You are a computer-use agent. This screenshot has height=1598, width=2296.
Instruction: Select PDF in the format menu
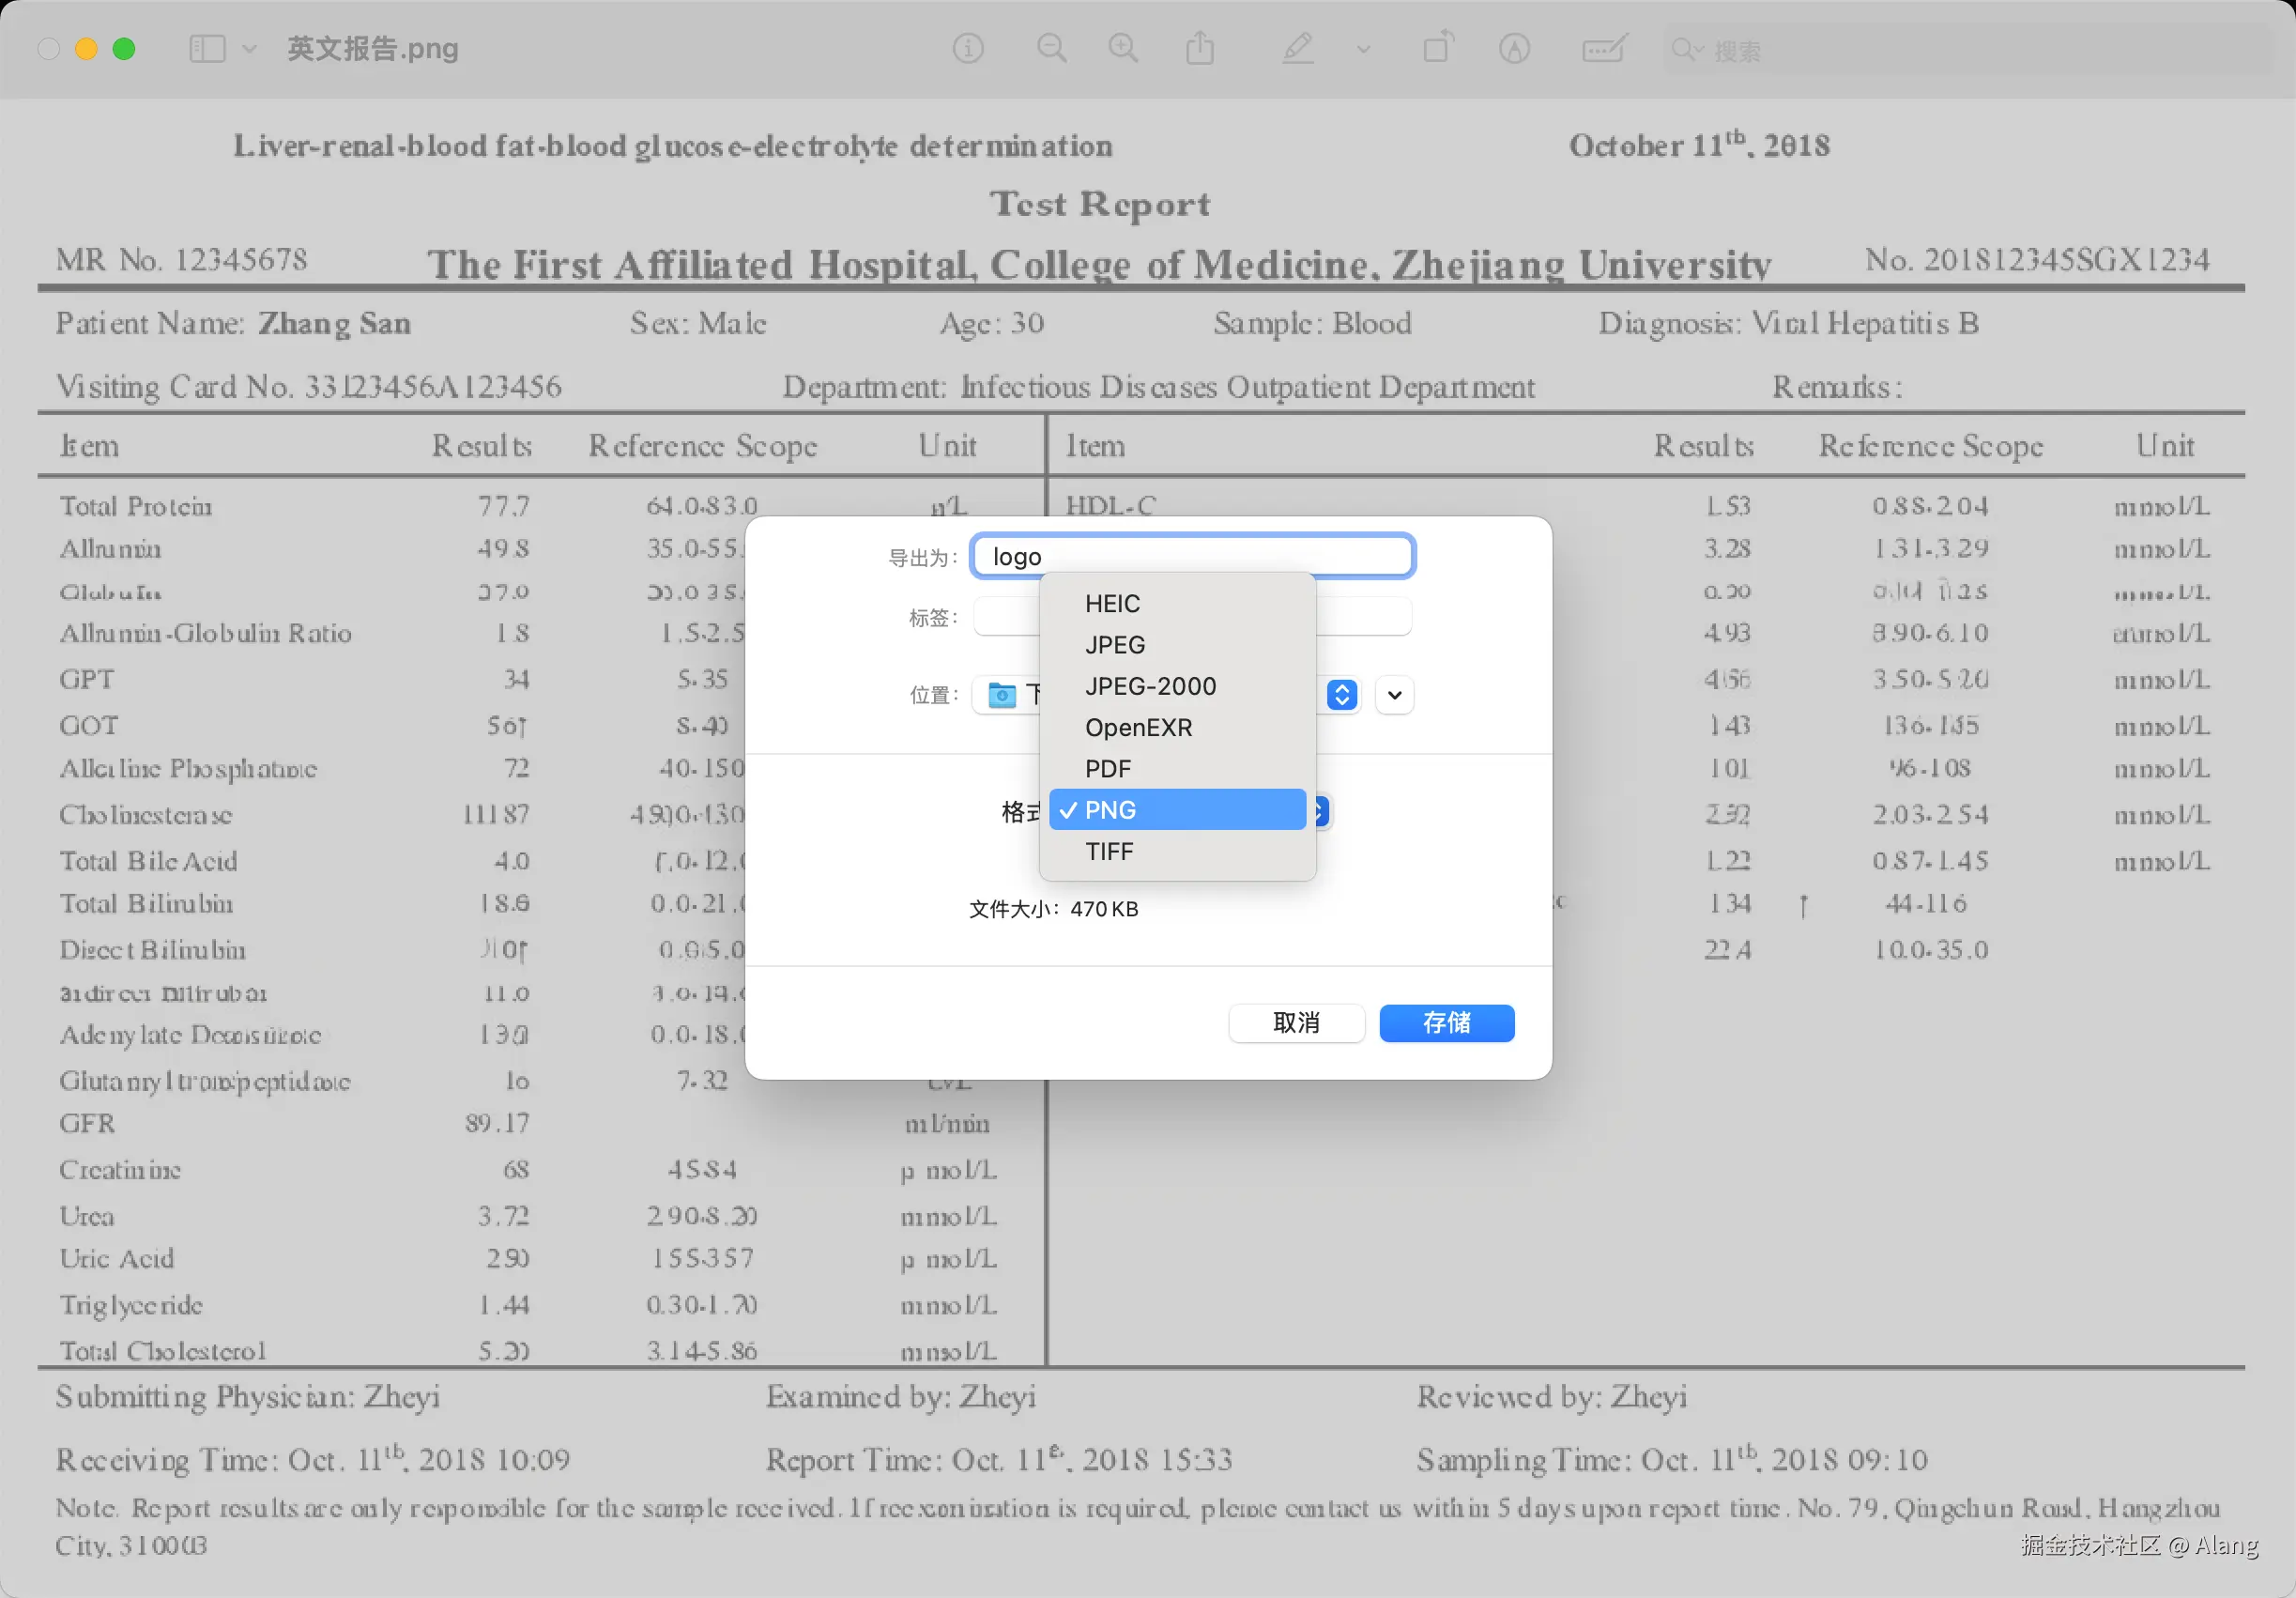(x=1107, y=769)
